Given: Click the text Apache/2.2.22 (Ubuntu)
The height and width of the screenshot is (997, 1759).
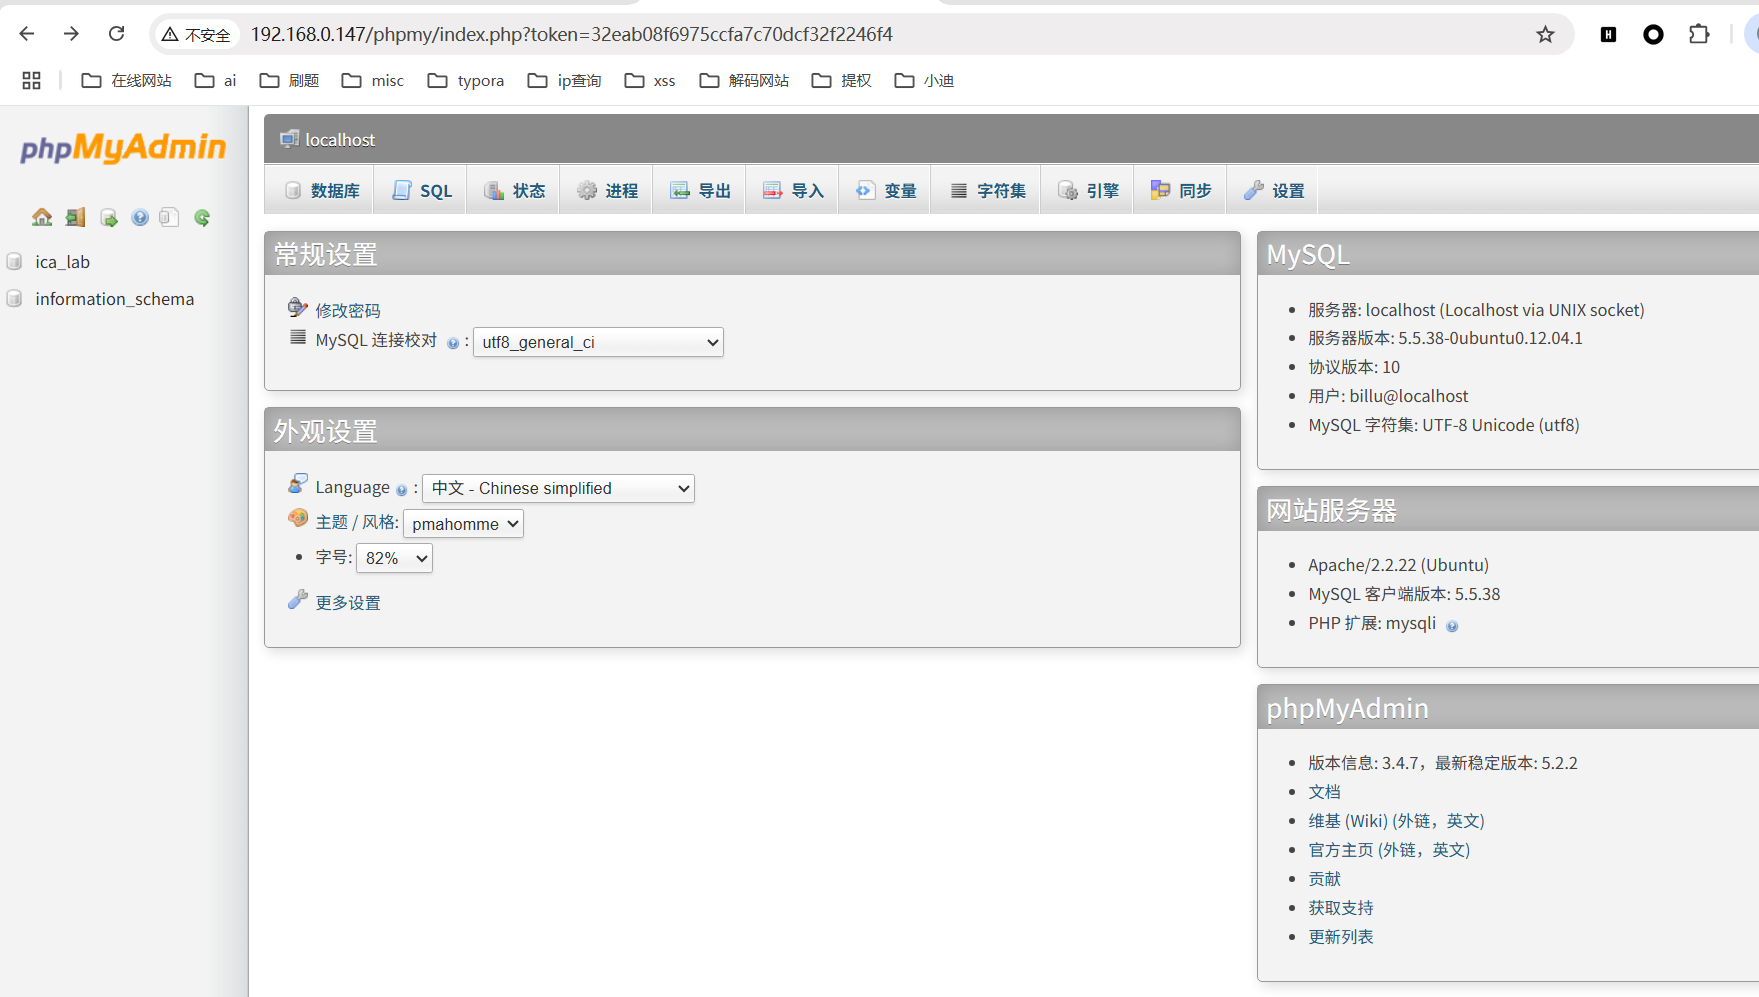Looking at the screenshot, I should (1398, 565).
